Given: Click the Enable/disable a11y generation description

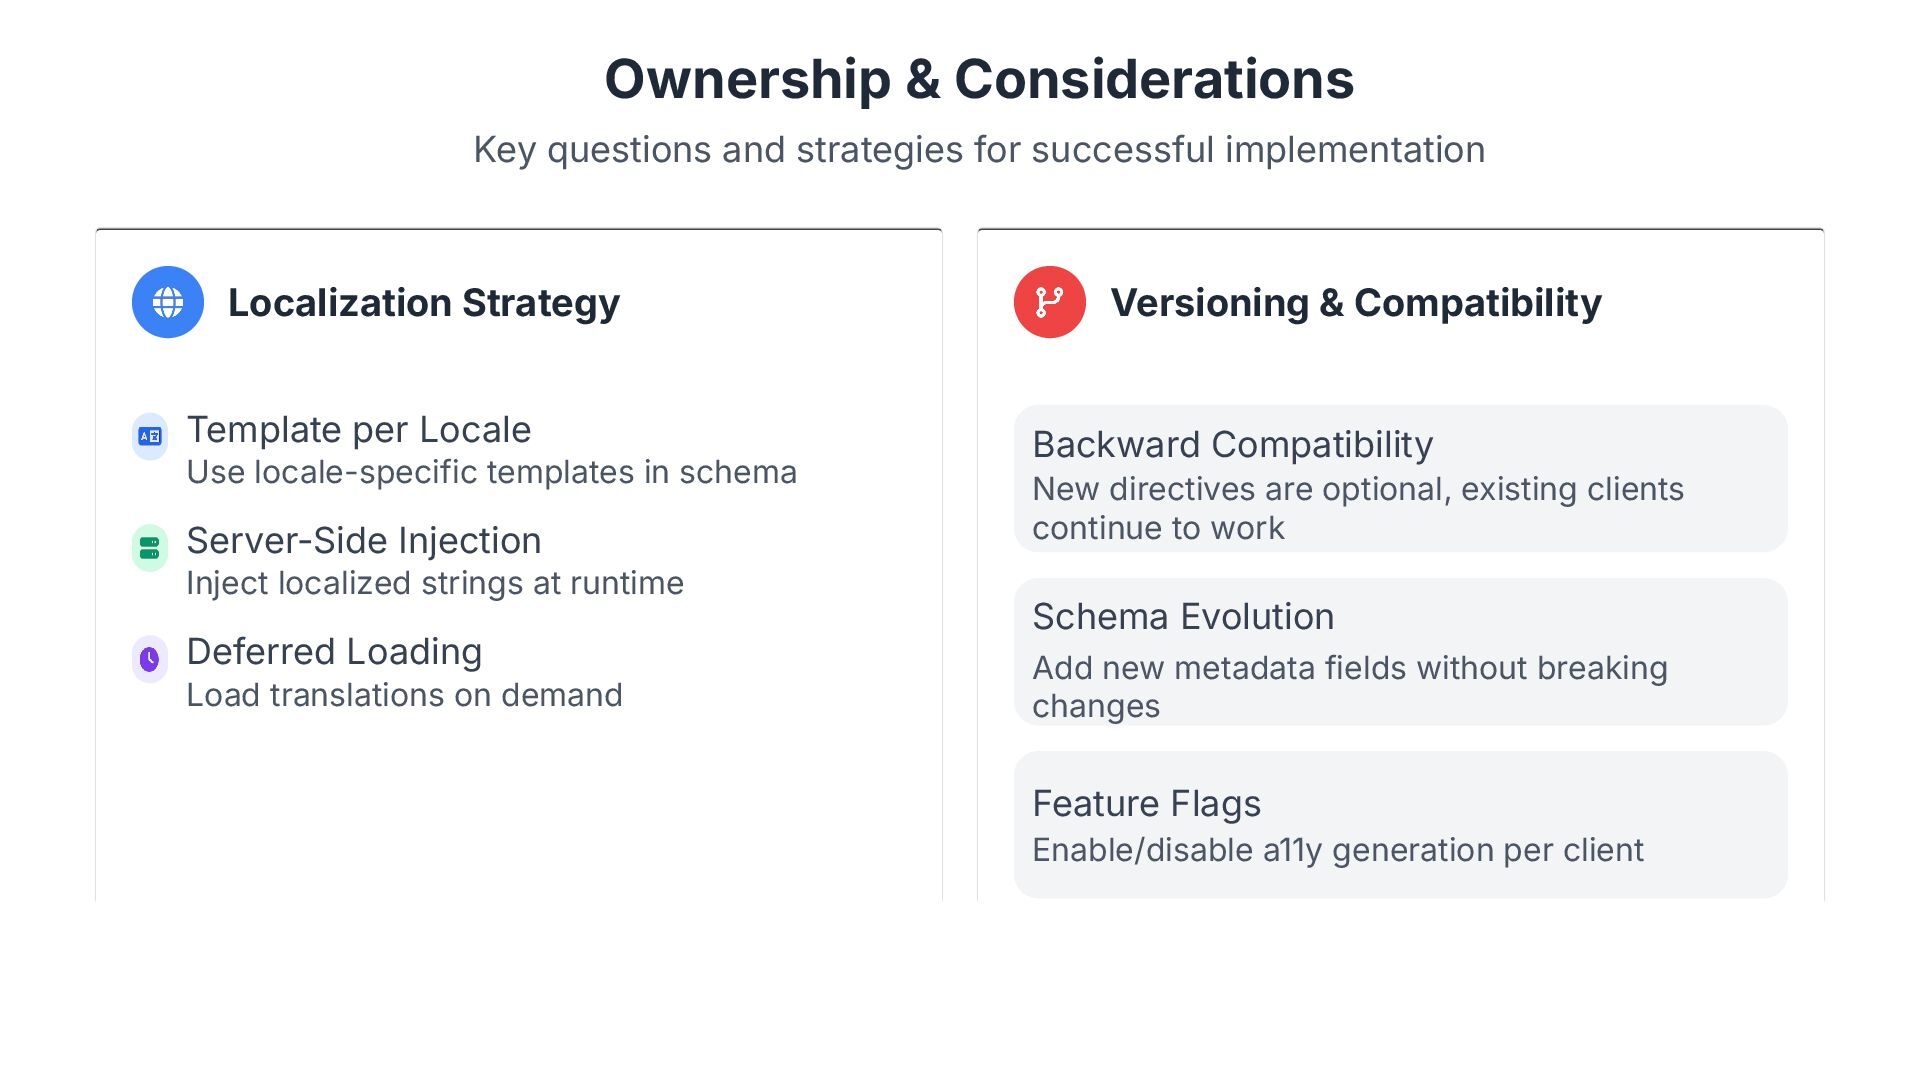Looking at the screenshot, I should tap(1337, 850).
